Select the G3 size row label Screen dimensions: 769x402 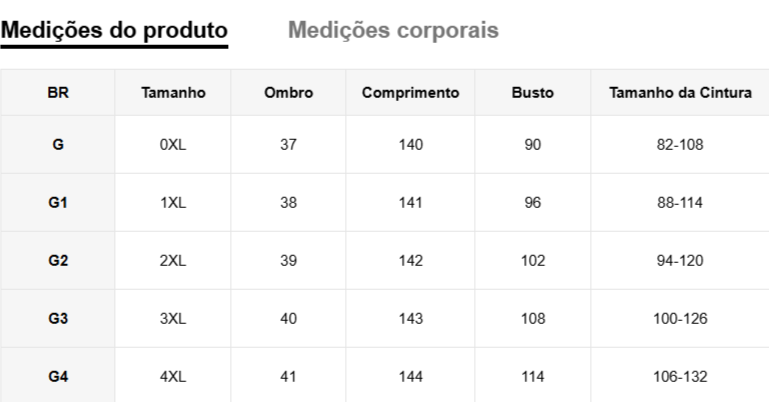[58, 319]
